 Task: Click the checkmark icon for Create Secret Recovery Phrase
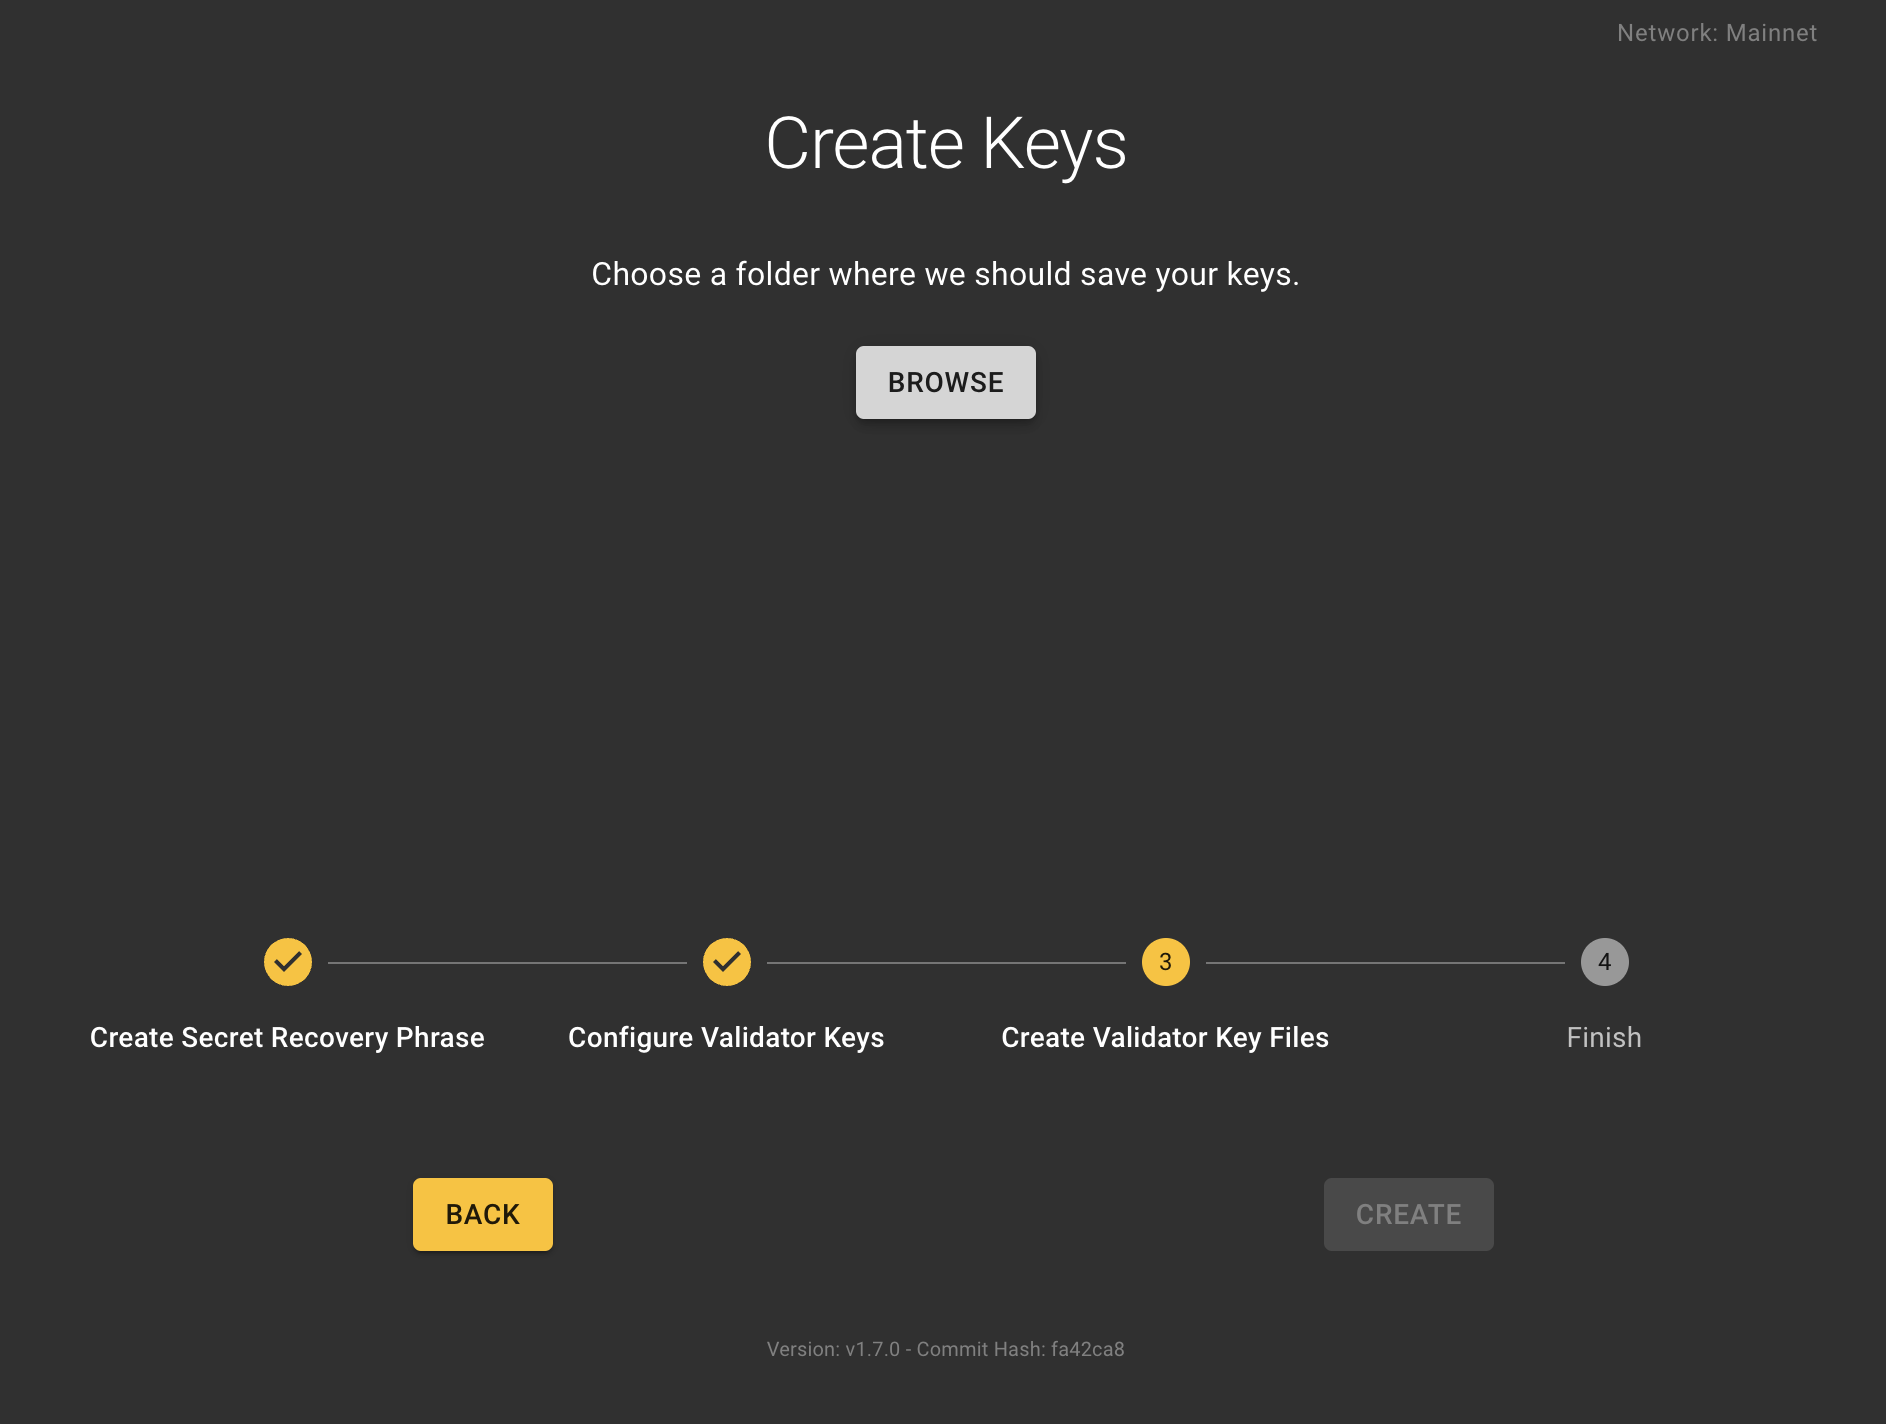pyautogui.click(x=288, y=962)
